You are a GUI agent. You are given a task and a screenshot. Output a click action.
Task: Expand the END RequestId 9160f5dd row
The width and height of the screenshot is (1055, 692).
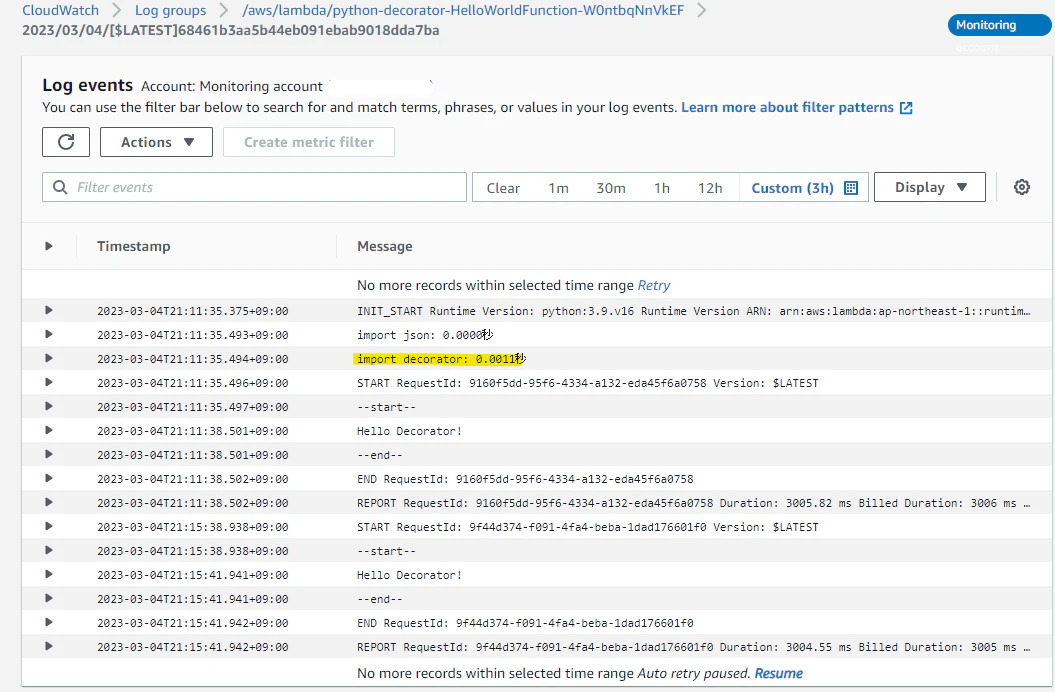coord(48,479)
